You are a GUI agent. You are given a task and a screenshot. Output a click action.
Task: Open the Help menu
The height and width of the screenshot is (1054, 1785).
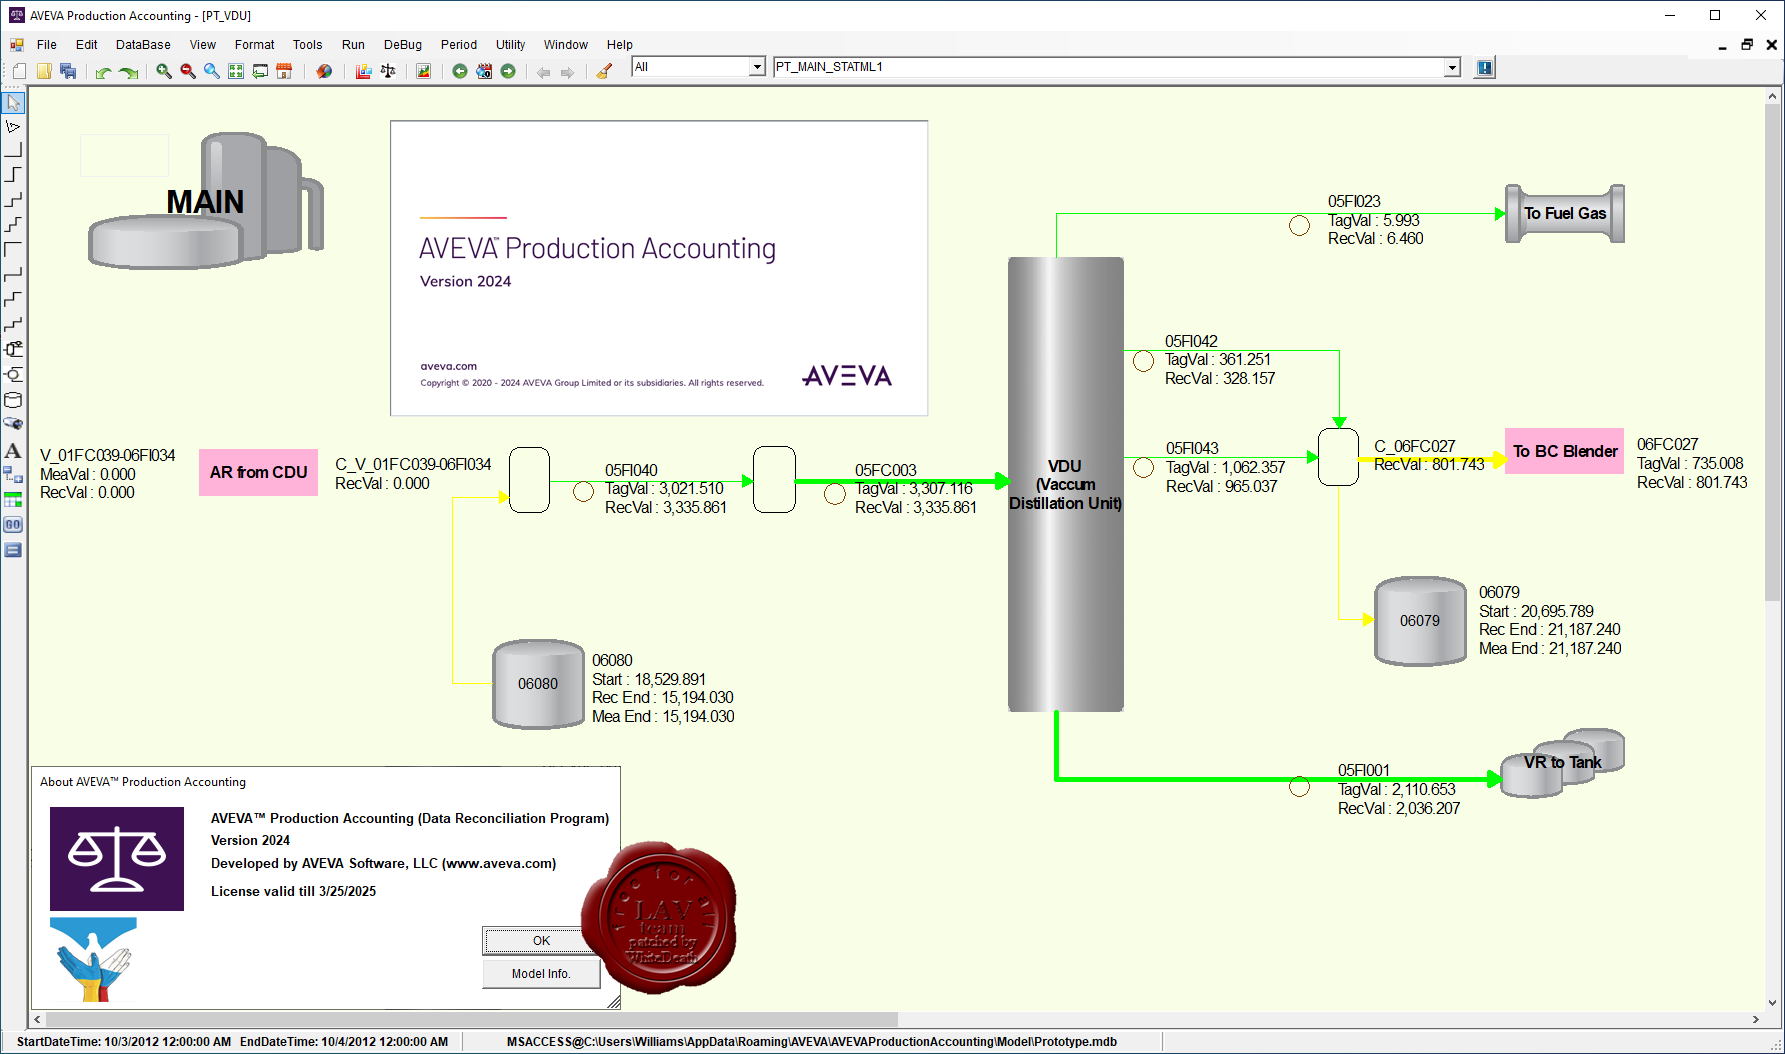click(x=620, y=45)
